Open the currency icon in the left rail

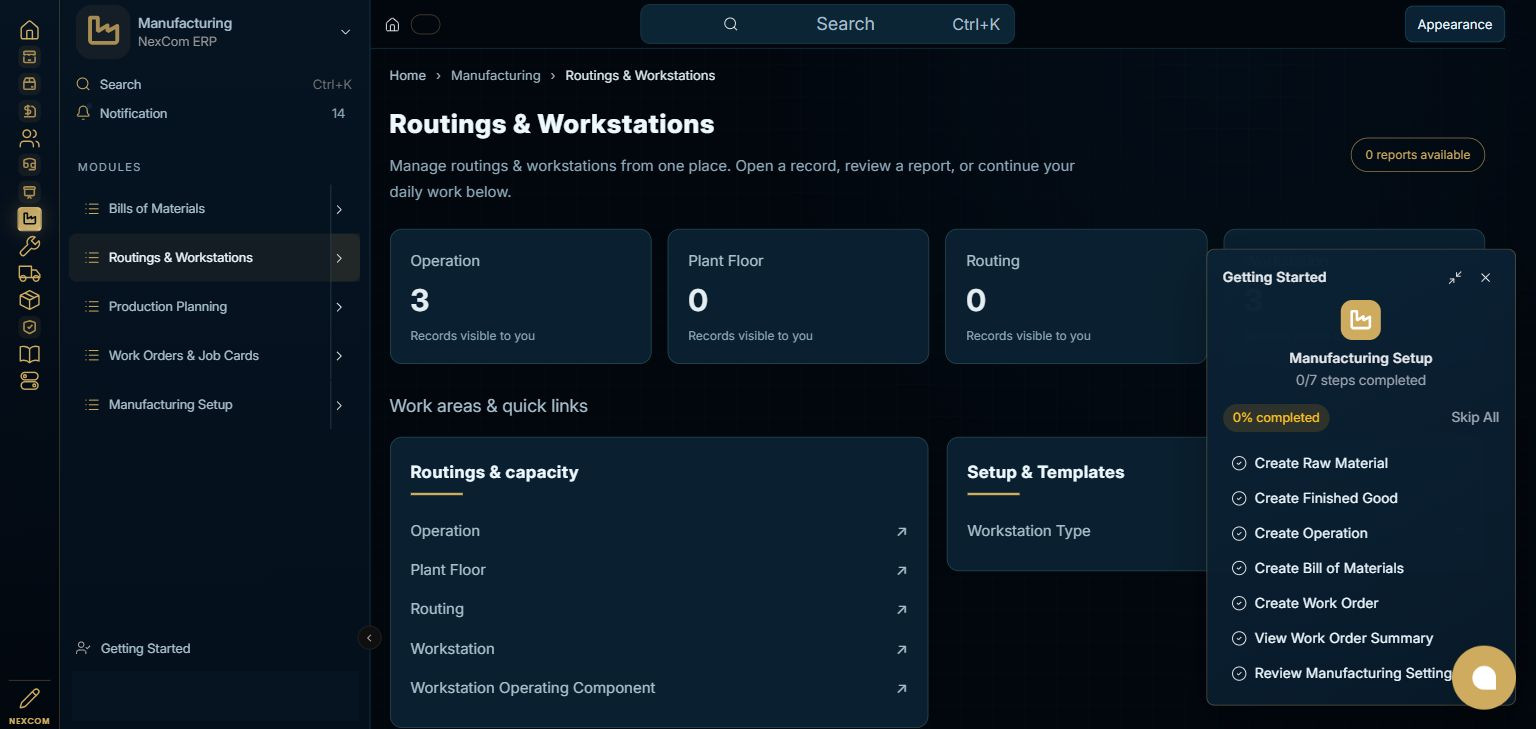click(x=29, y=111)
